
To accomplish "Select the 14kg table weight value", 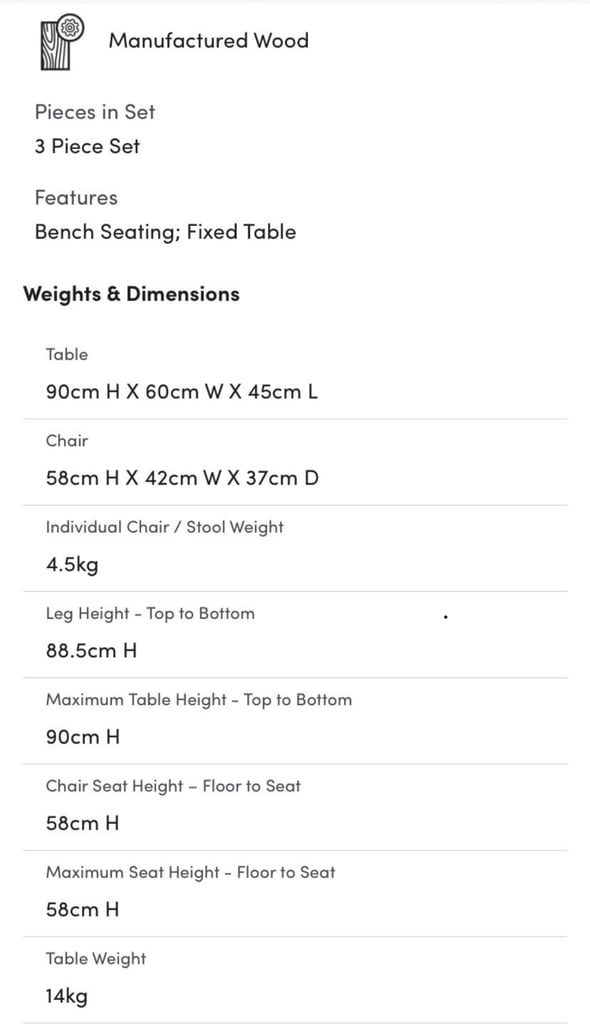I will [x=67, y=996].
